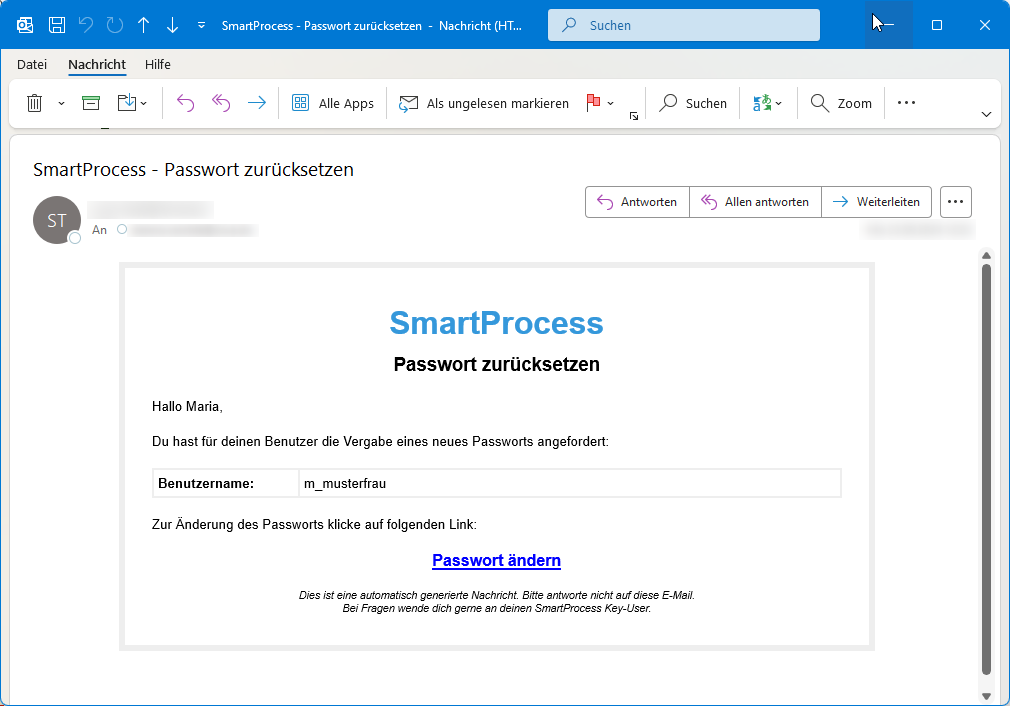
Task: Click the ribbon reply-all double arrow icon
Action: click(x=221, y=103)
